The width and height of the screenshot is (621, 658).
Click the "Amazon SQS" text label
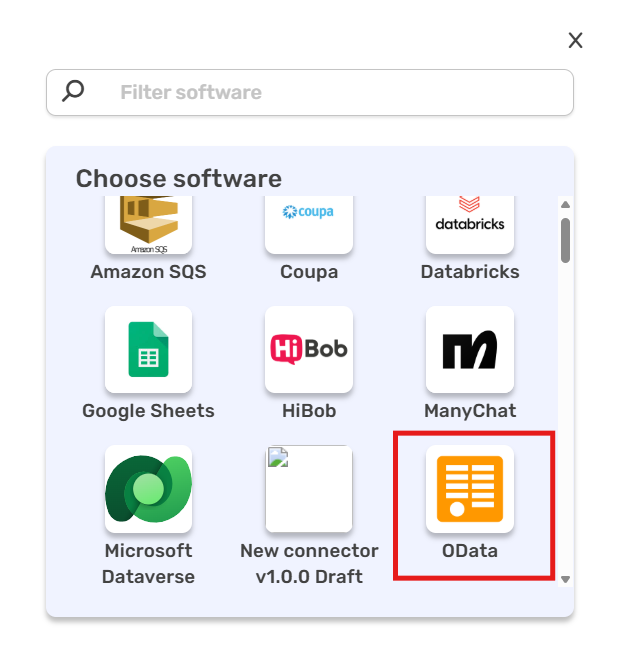148,272
